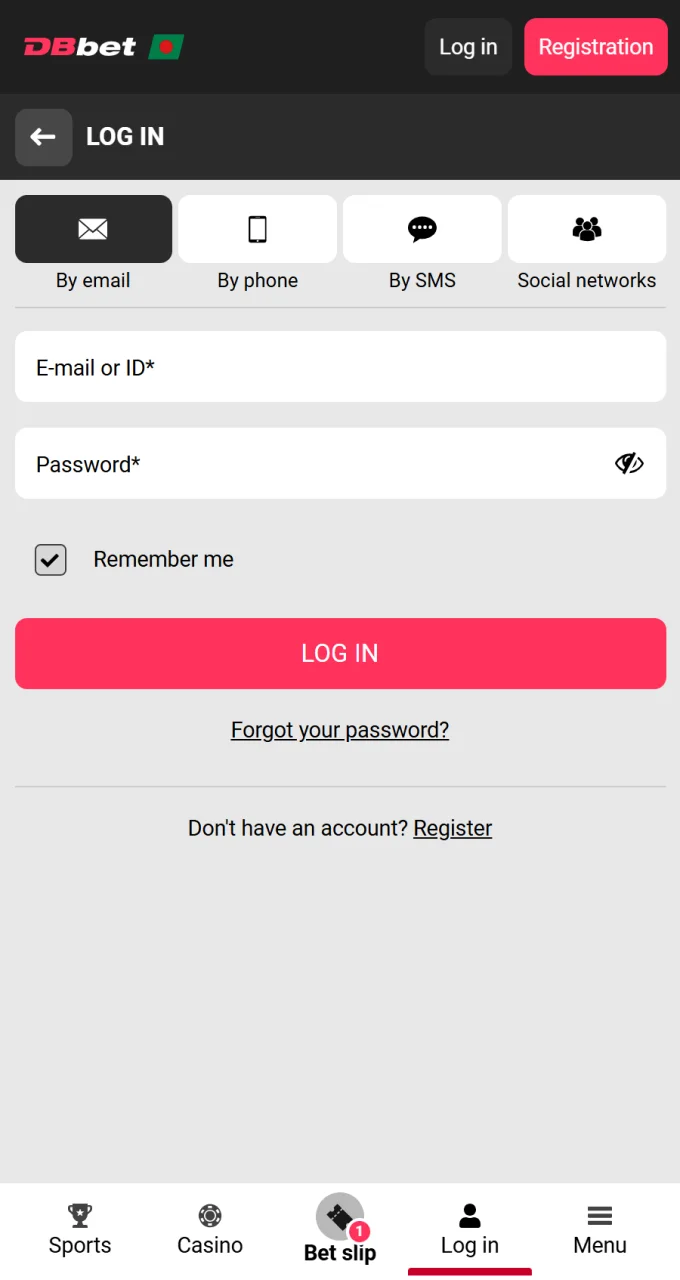Select the By email envelope icon
680x1280 pixels.
click(93, 228)
